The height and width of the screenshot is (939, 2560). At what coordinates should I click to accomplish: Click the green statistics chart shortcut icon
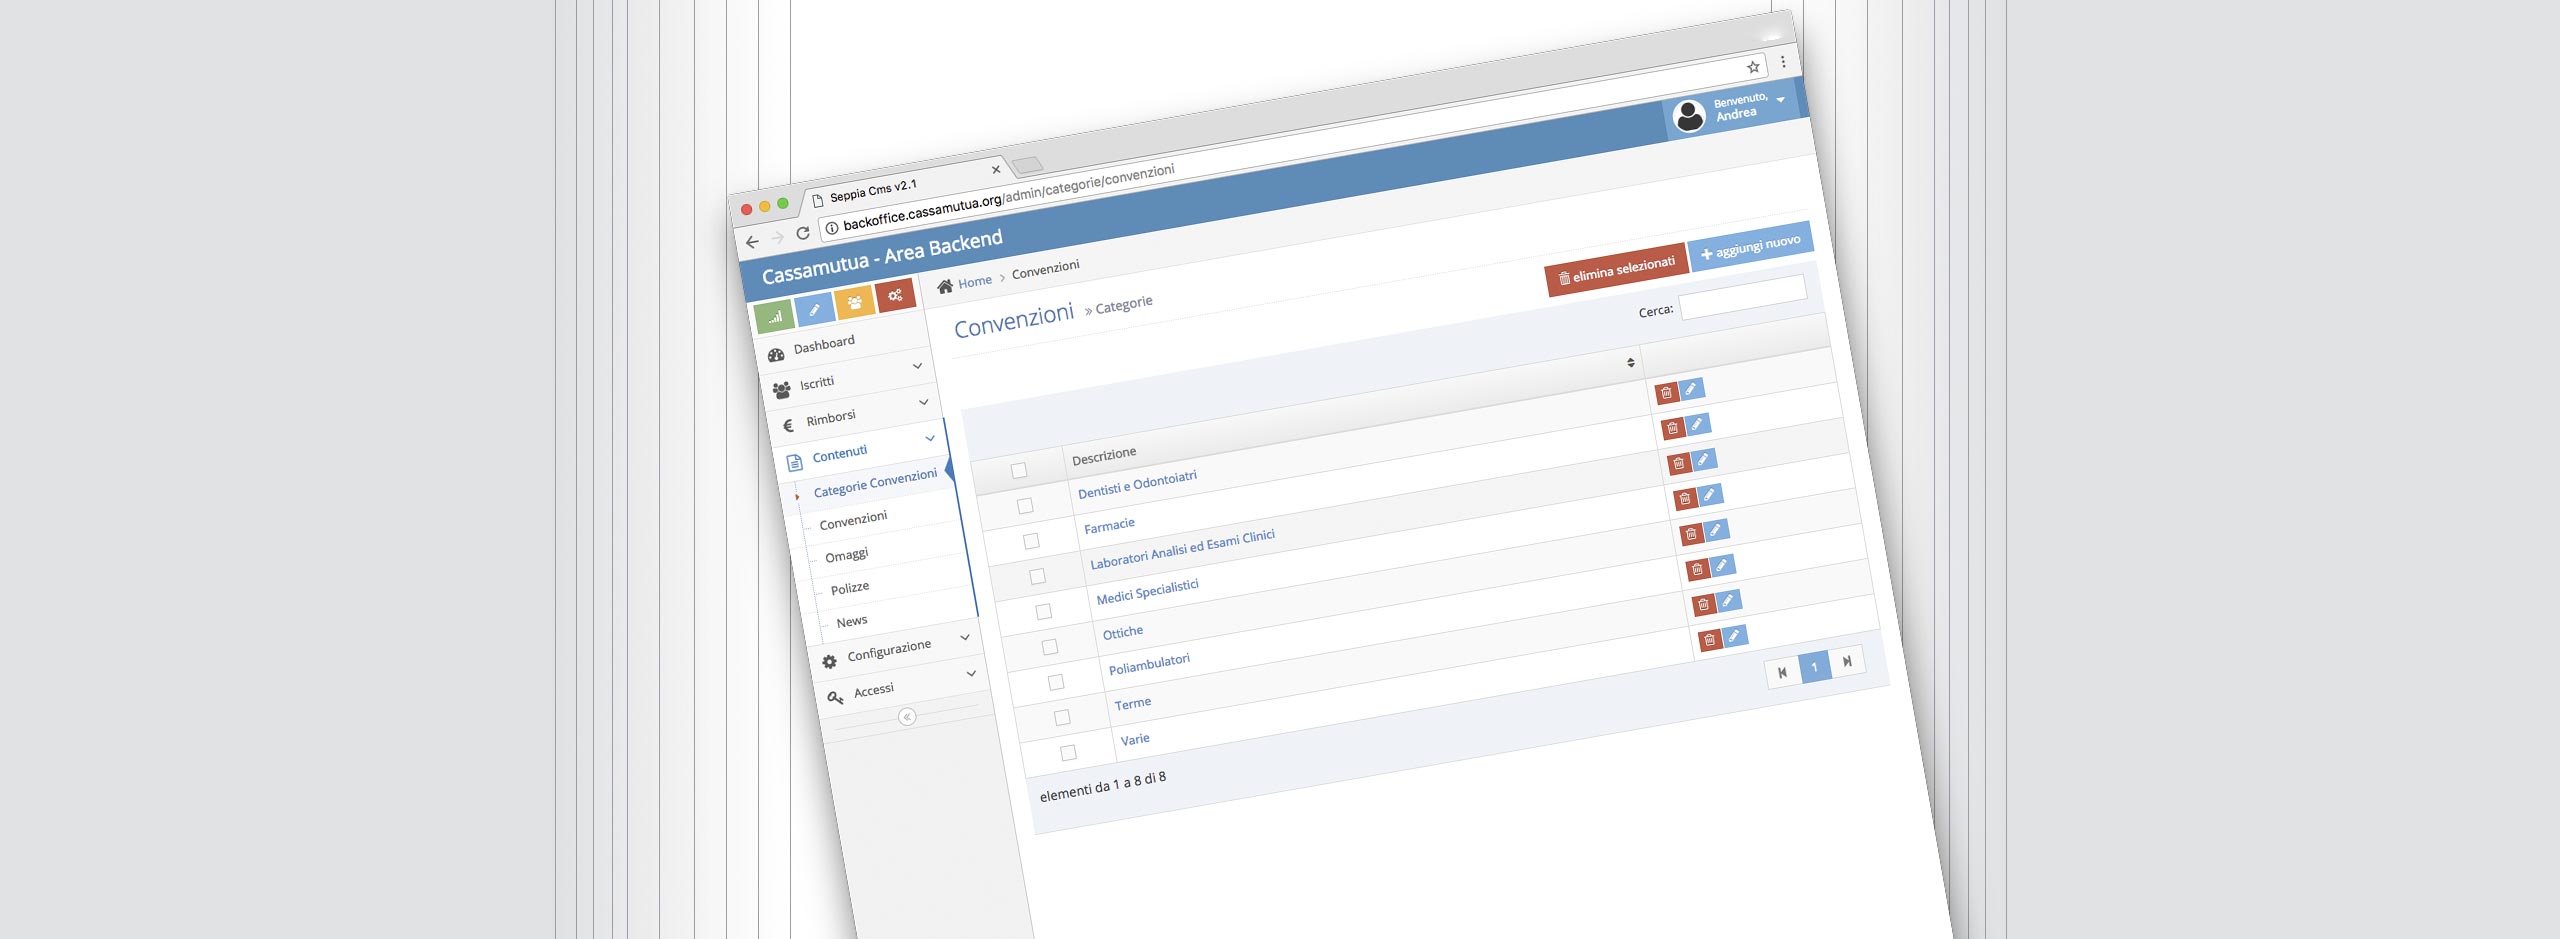tap(774, 317)
